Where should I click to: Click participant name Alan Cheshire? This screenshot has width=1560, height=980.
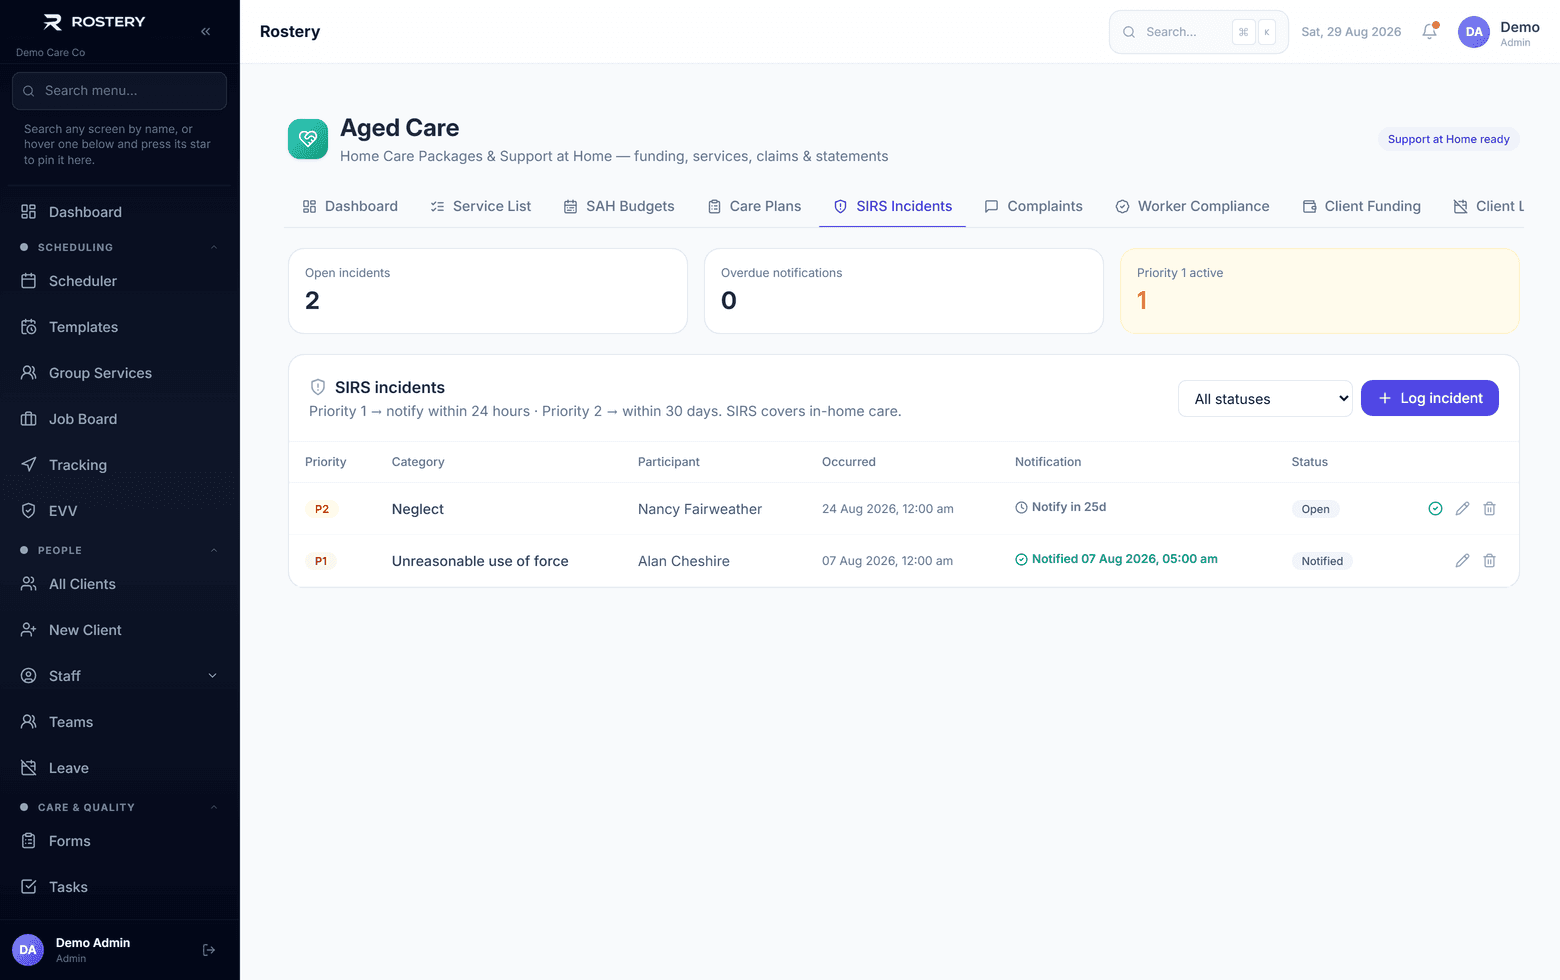(684, 561)
